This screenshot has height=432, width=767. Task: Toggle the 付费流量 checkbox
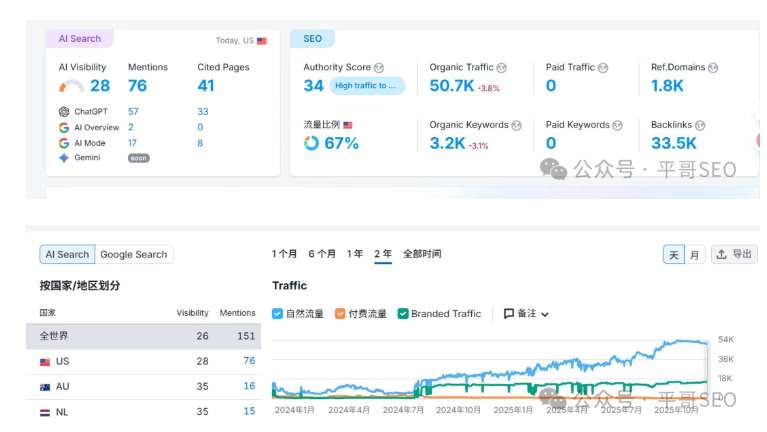(x=340, y=314)
